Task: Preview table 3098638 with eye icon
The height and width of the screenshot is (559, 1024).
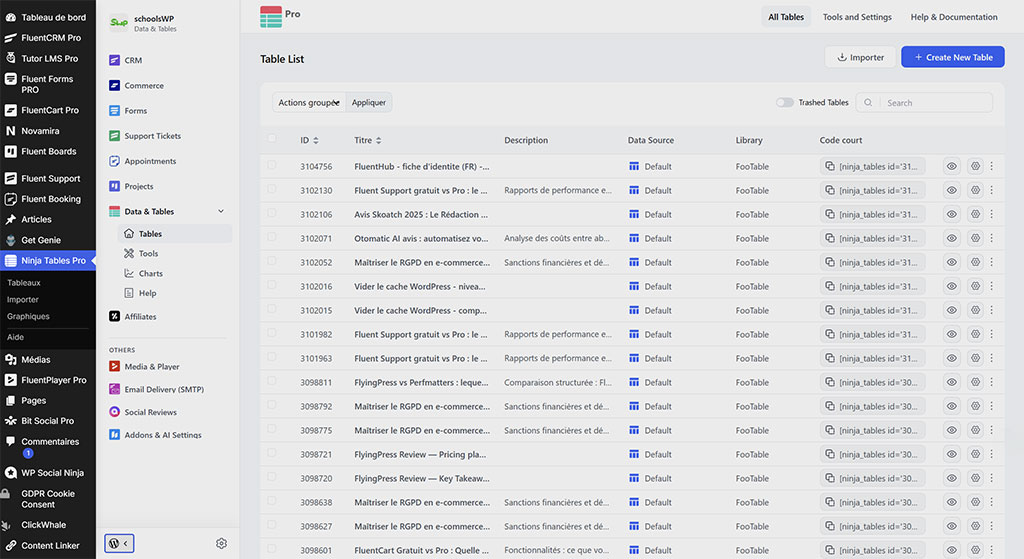Action: [x=952, y=502]
